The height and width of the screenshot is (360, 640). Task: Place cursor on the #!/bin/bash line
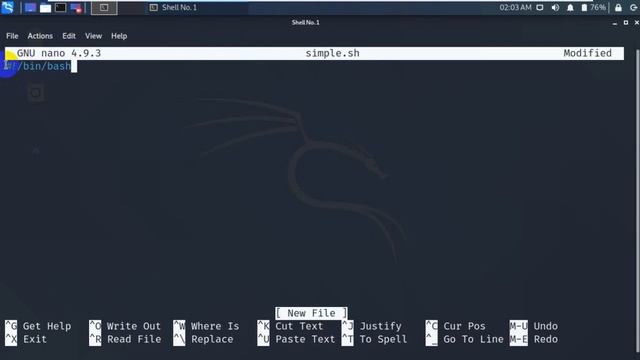(x=38, y=66)
